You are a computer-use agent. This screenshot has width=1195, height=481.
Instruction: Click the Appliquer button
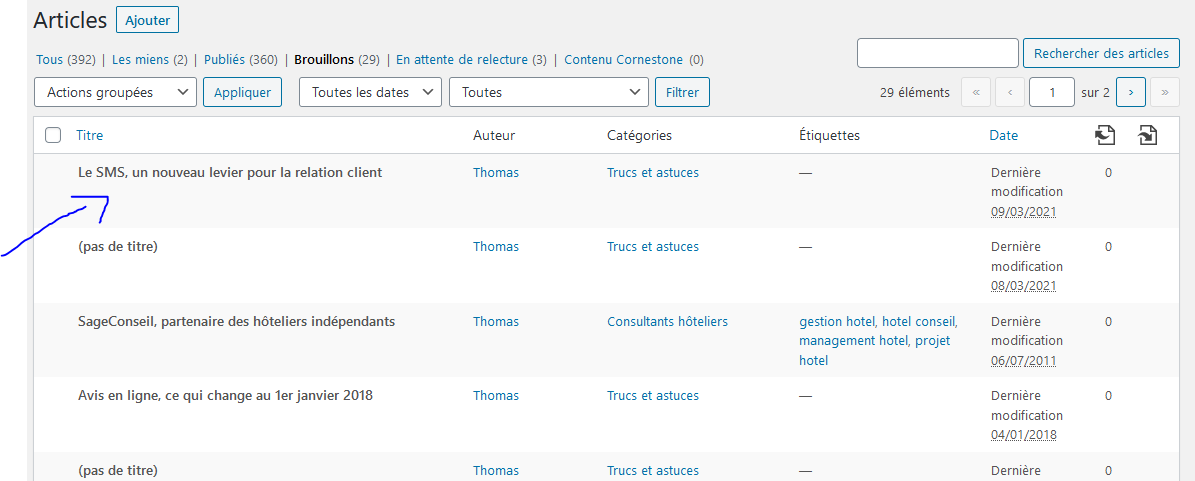[242, 92]
